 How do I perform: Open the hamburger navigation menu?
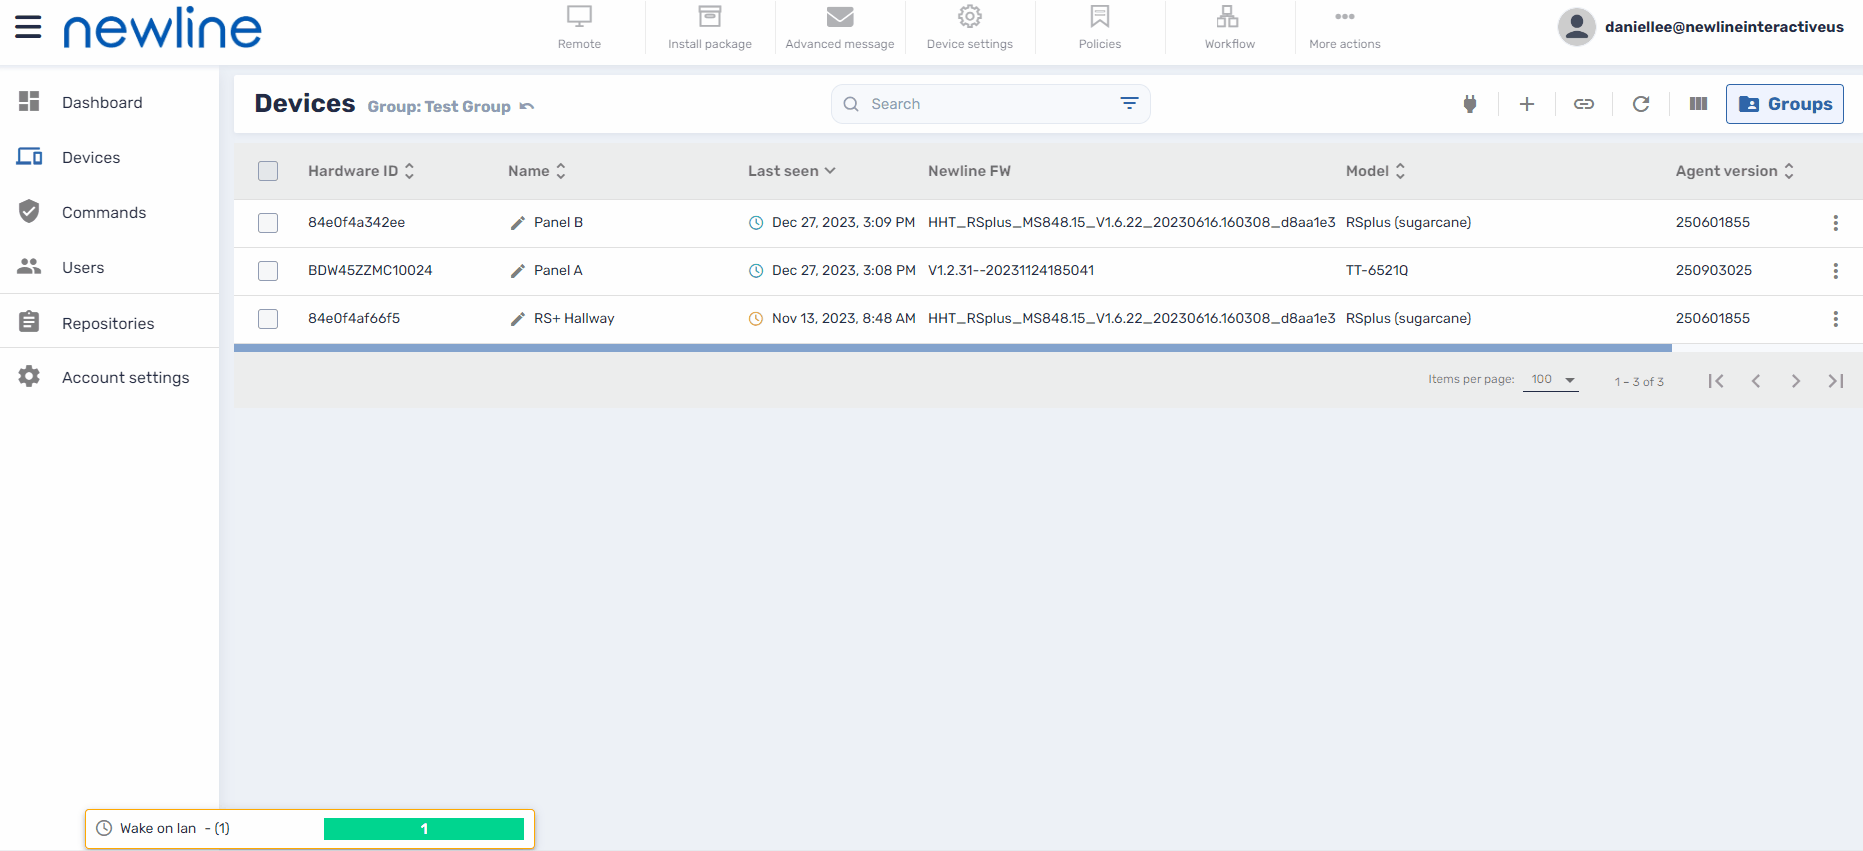tap(28, 27)
